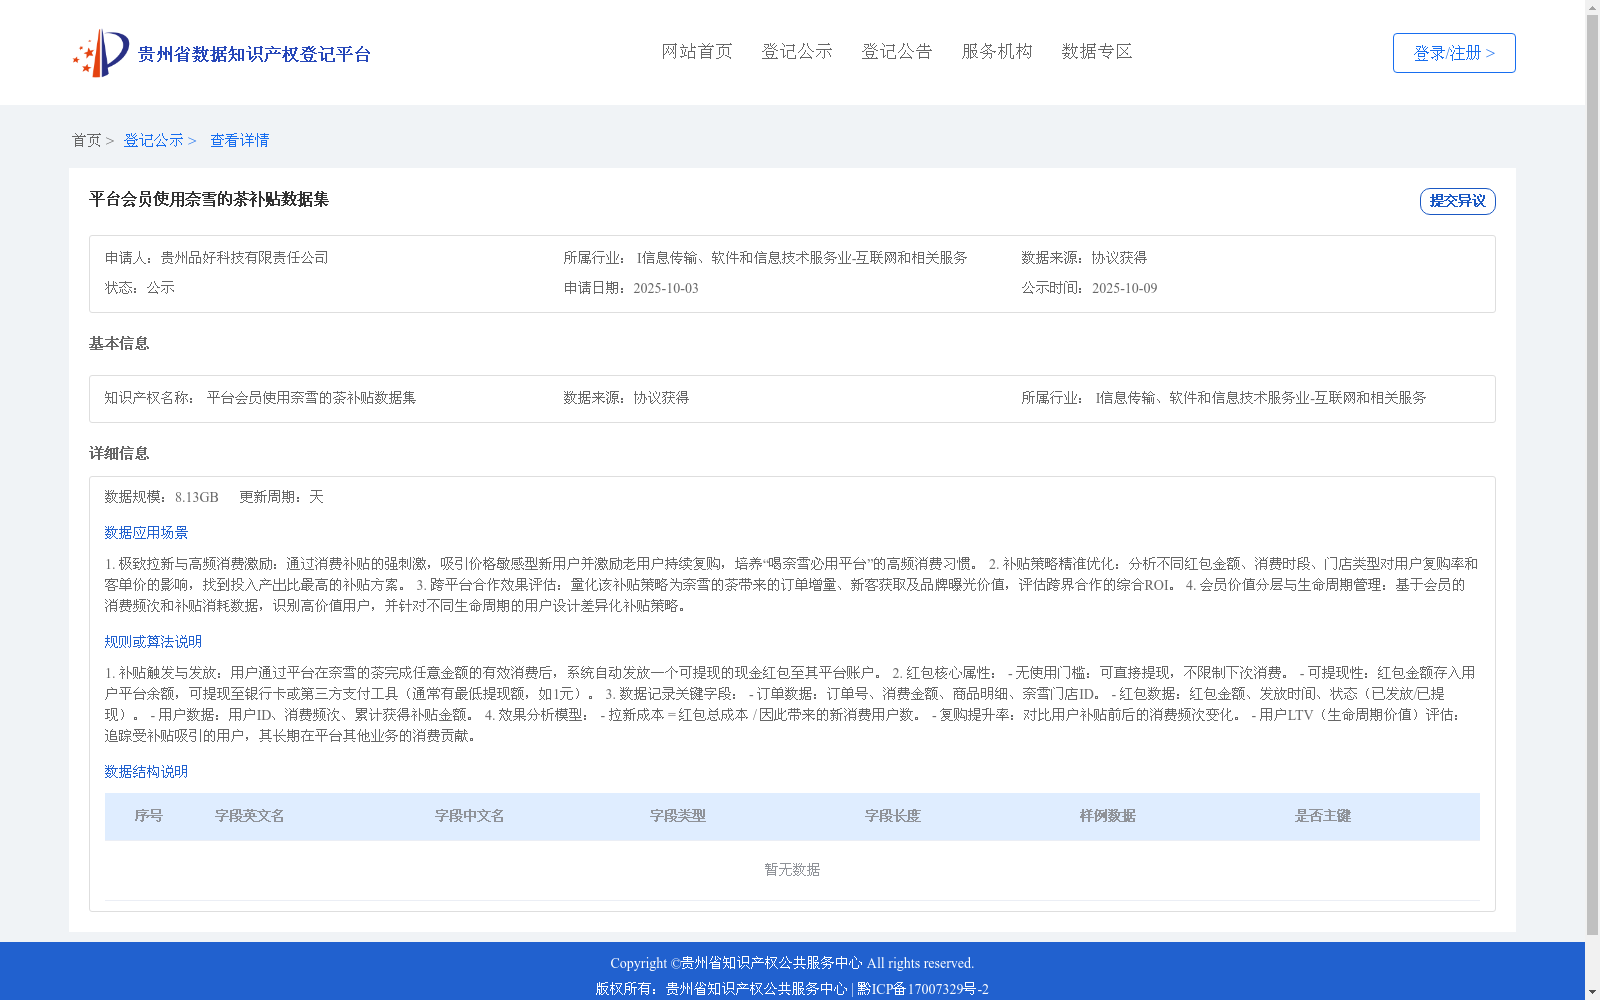Click the 状态:公示 text
Viewport: 1600px width, 1000px height.
140,288
